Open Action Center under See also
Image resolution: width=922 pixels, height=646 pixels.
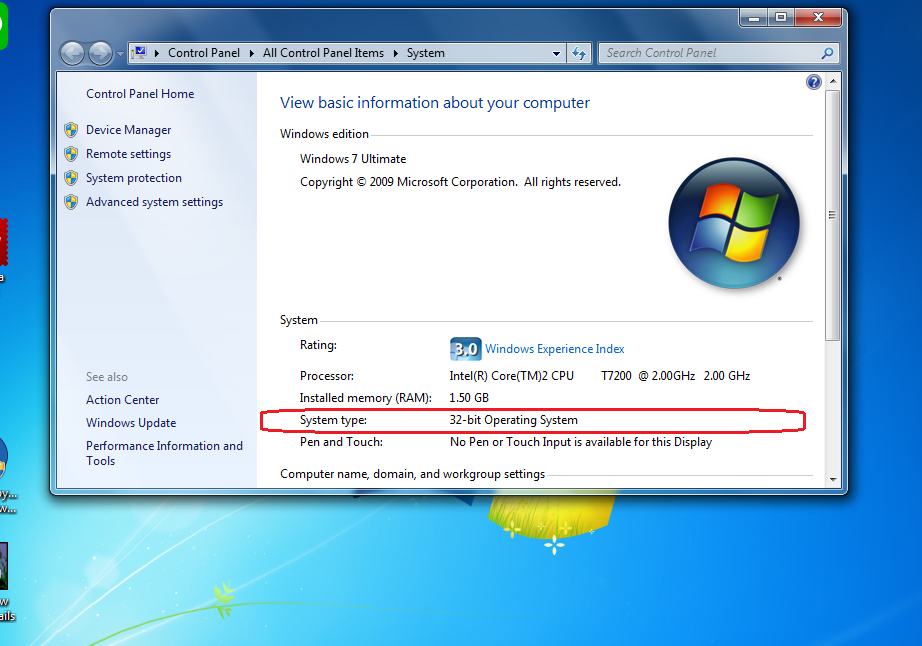pyautogui.click(x=122, y=400)
